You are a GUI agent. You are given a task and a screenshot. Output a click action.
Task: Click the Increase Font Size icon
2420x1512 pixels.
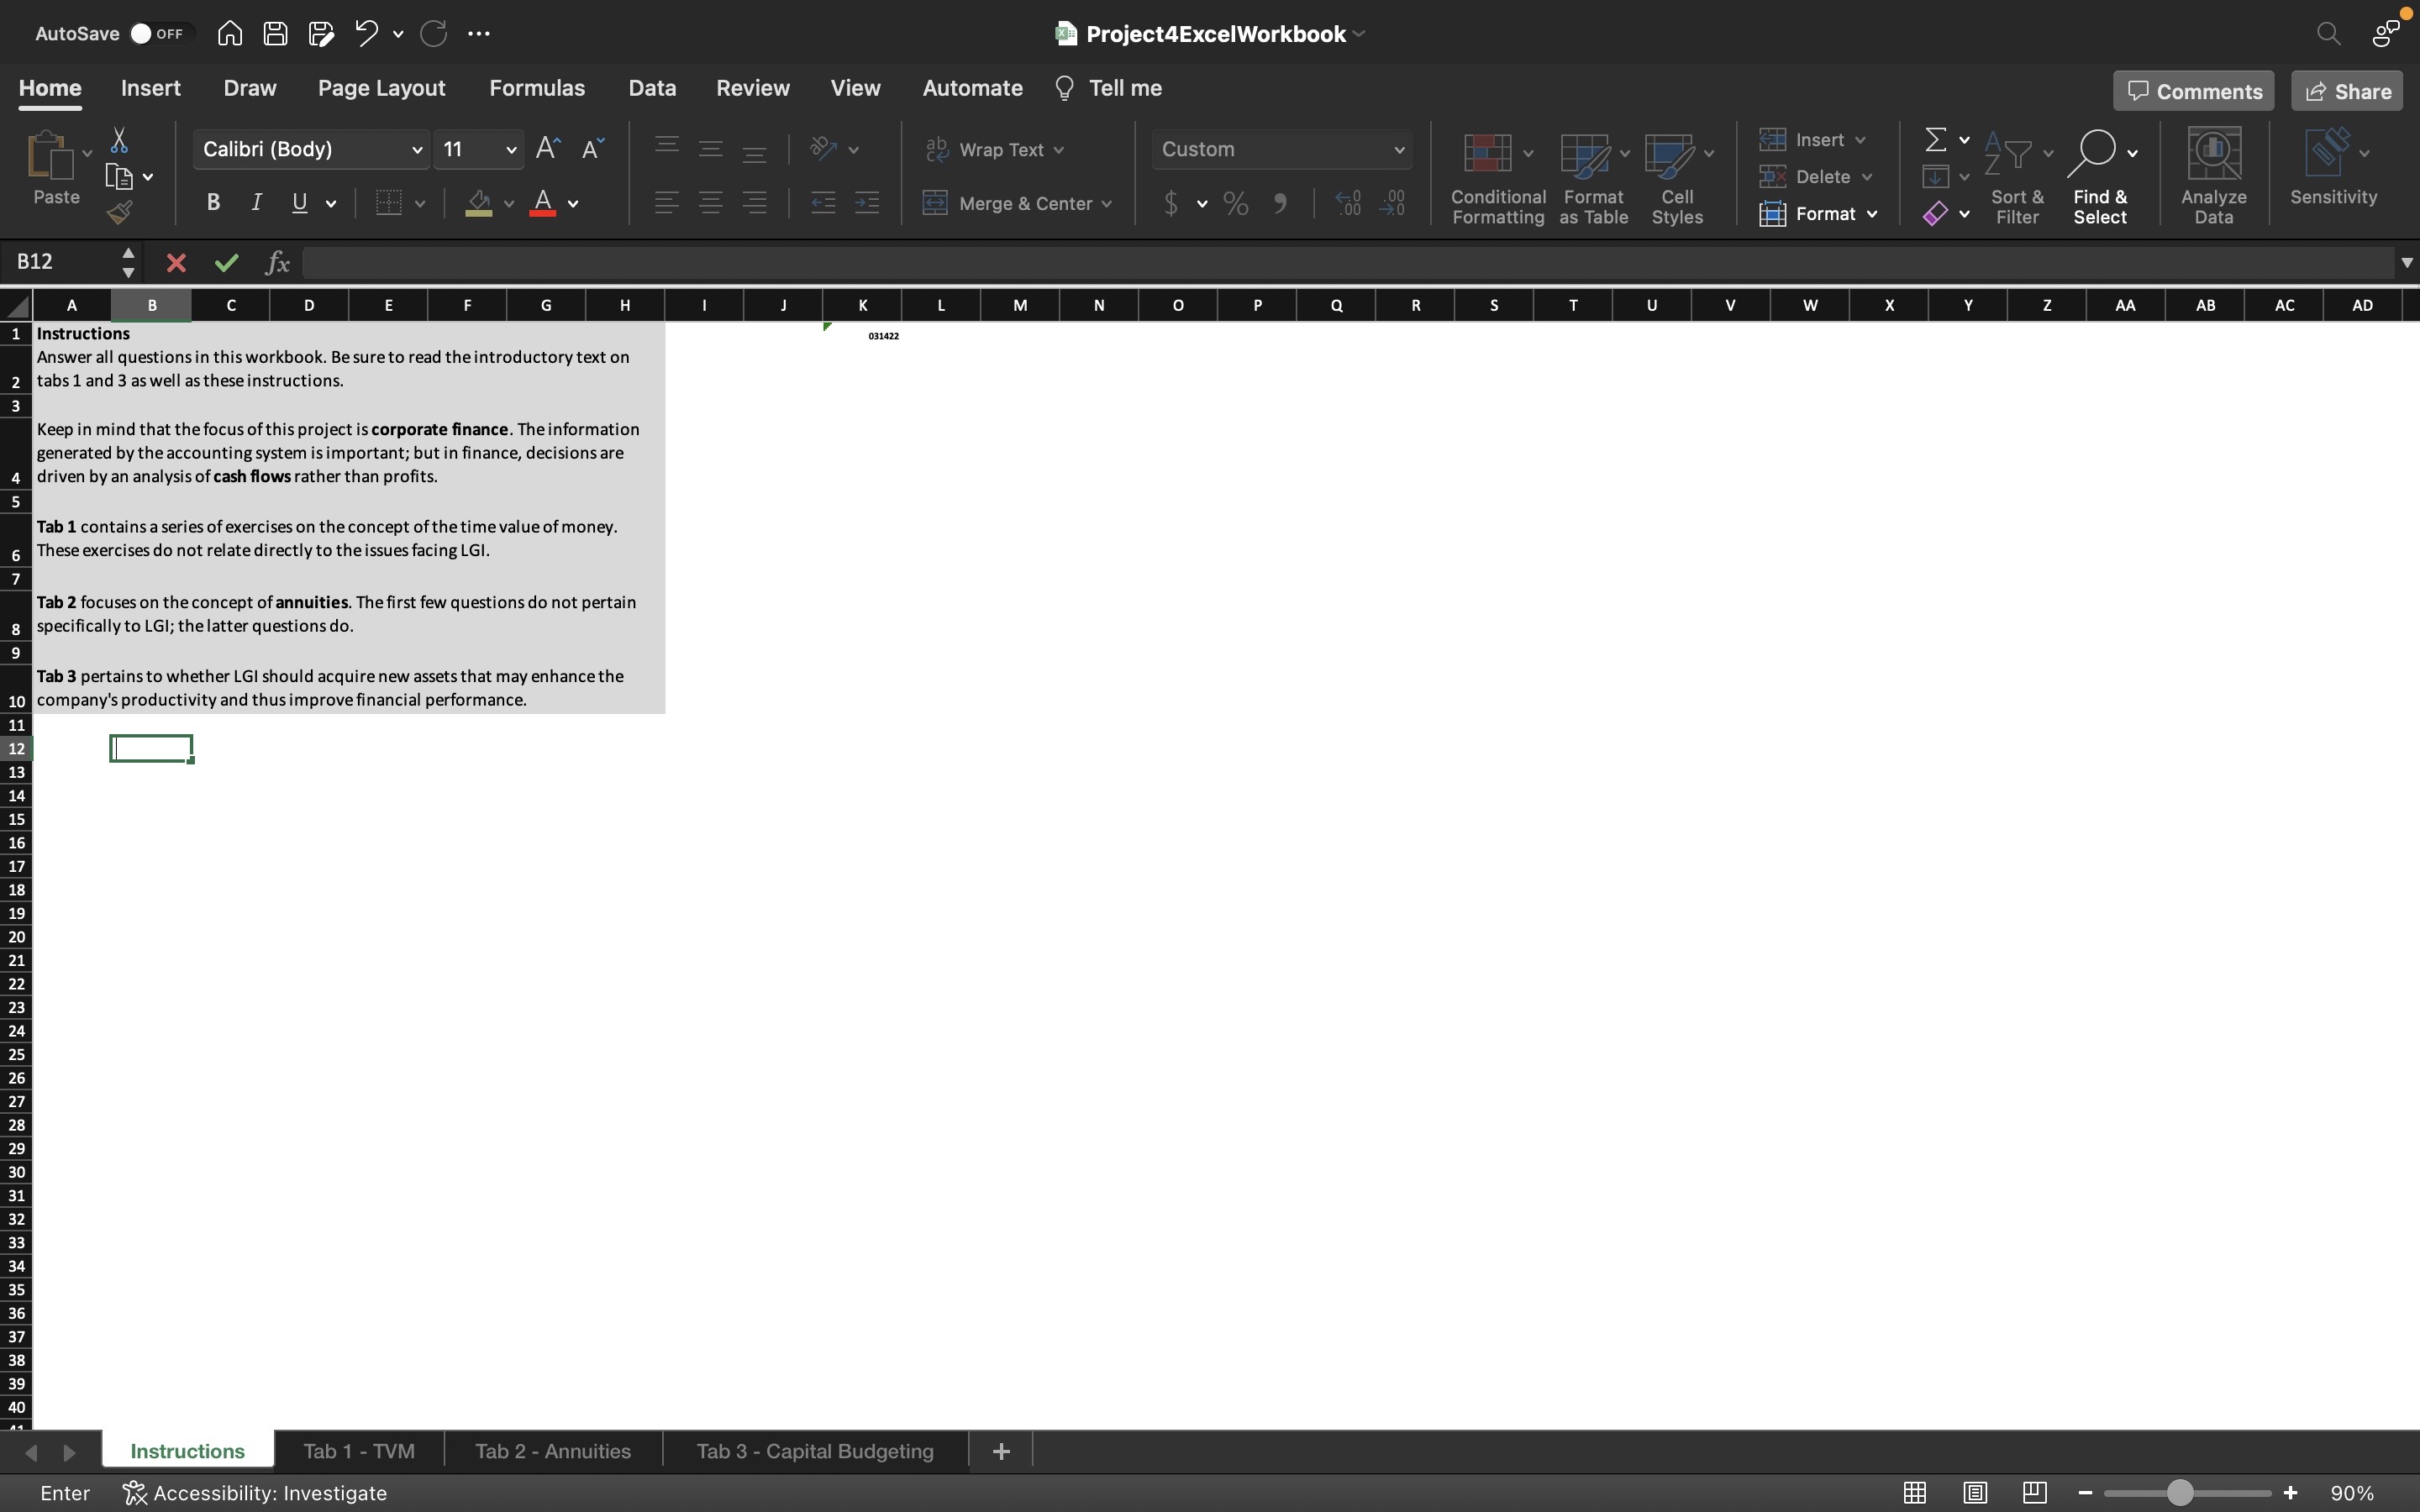[548, 149]
